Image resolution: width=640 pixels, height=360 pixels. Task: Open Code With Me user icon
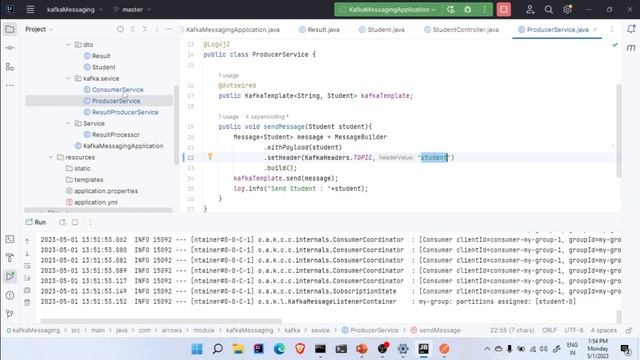530,9
